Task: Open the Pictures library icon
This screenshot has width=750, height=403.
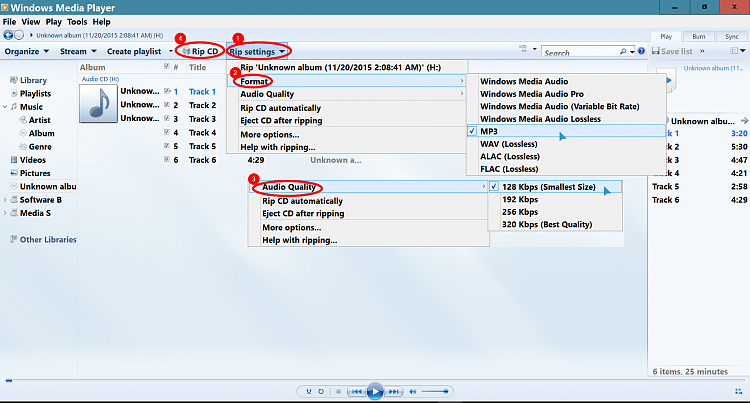Action: (14, 173)
